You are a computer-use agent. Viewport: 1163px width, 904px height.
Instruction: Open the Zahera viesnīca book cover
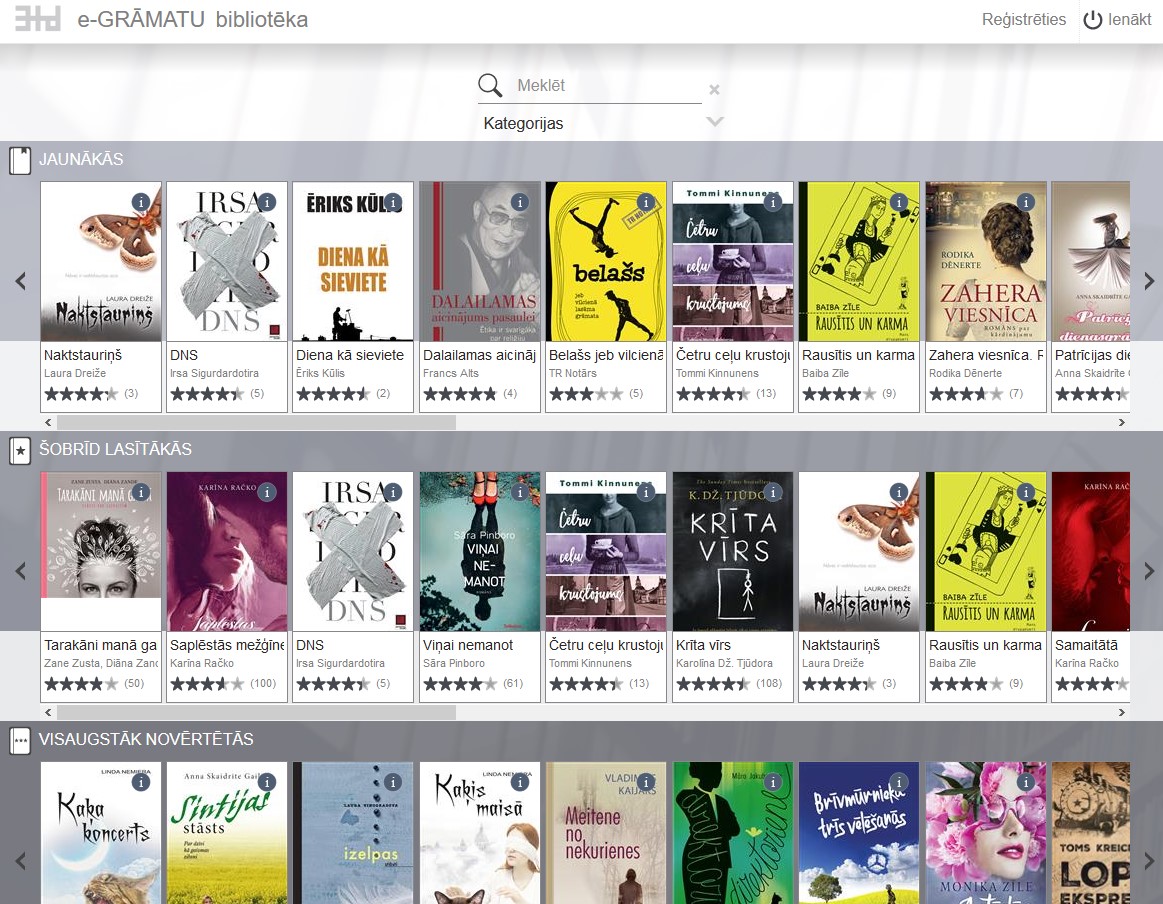(x=986, y=262)
